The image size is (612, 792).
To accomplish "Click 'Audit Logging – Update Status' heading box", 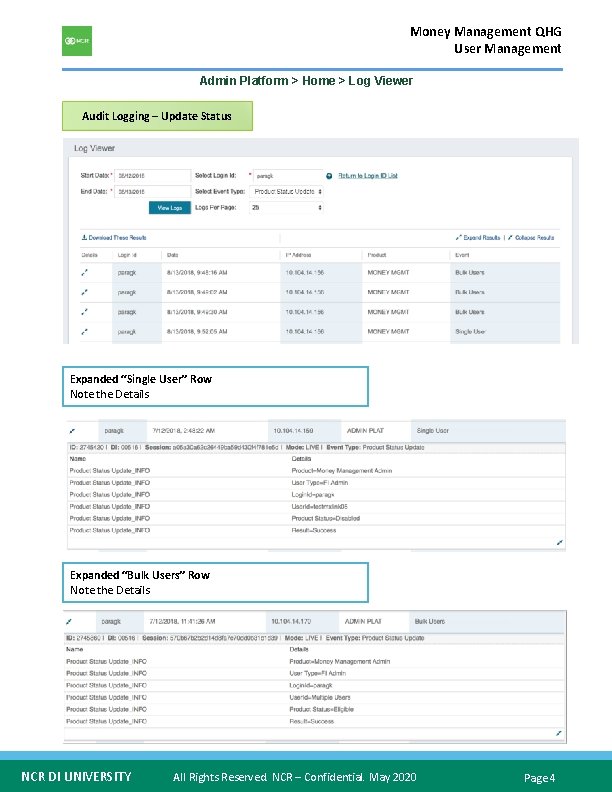I will (x=157, y=116).
